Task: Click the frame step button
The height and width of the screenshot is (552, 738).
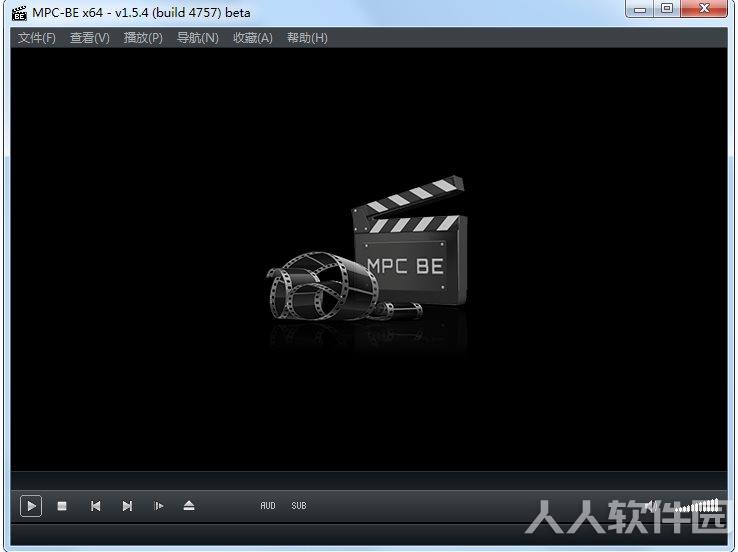Action: click(159, 506)
